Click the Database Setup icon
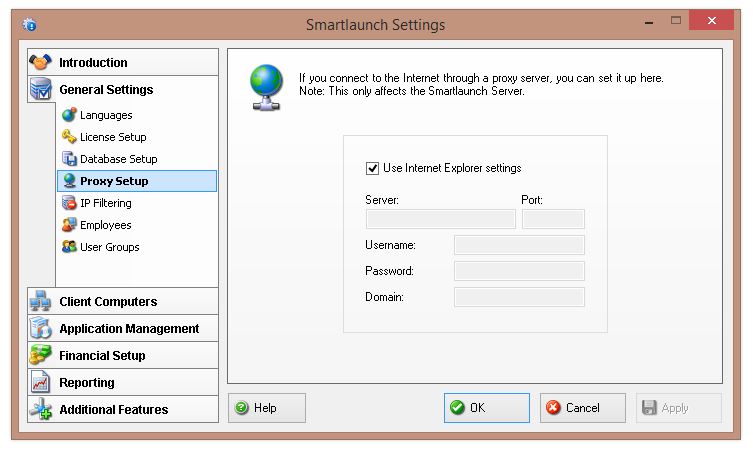 (x=69, y=159)
